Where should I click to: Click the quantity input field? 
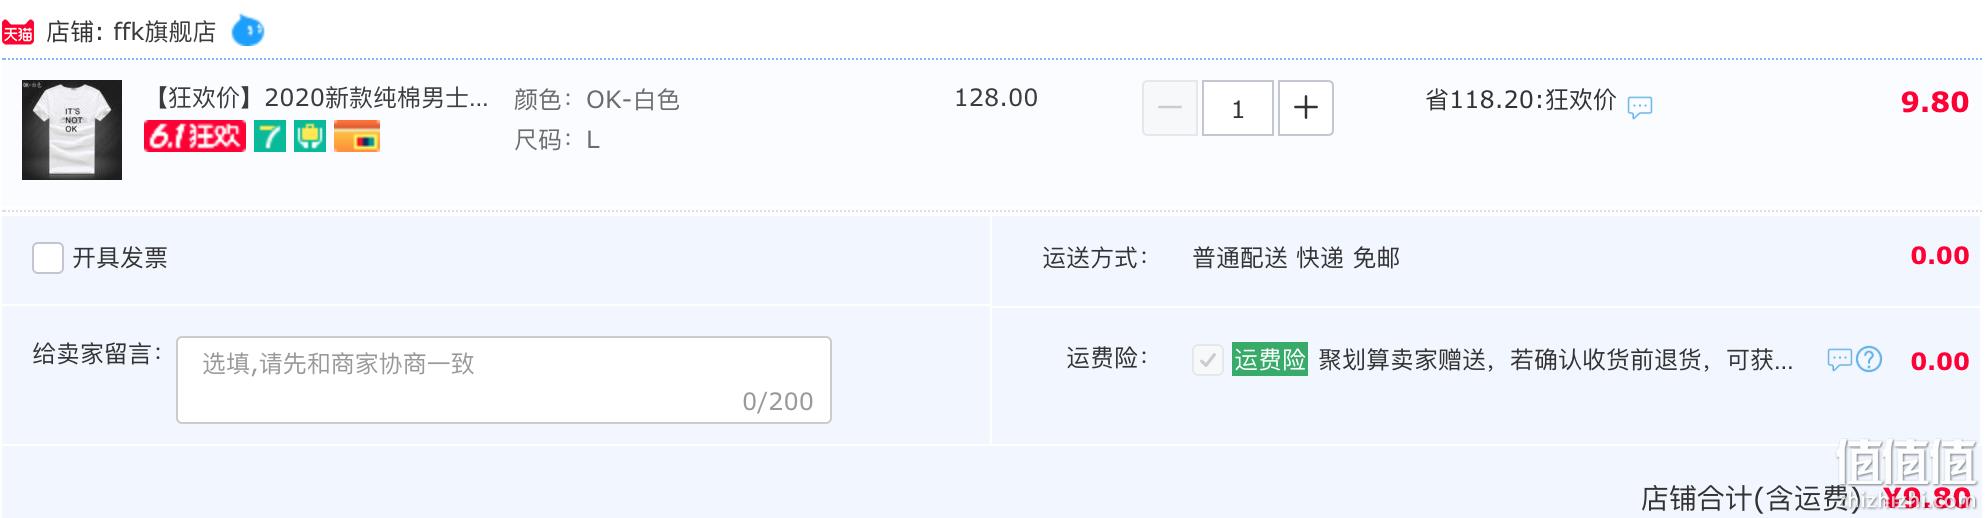click(1237, 108)
